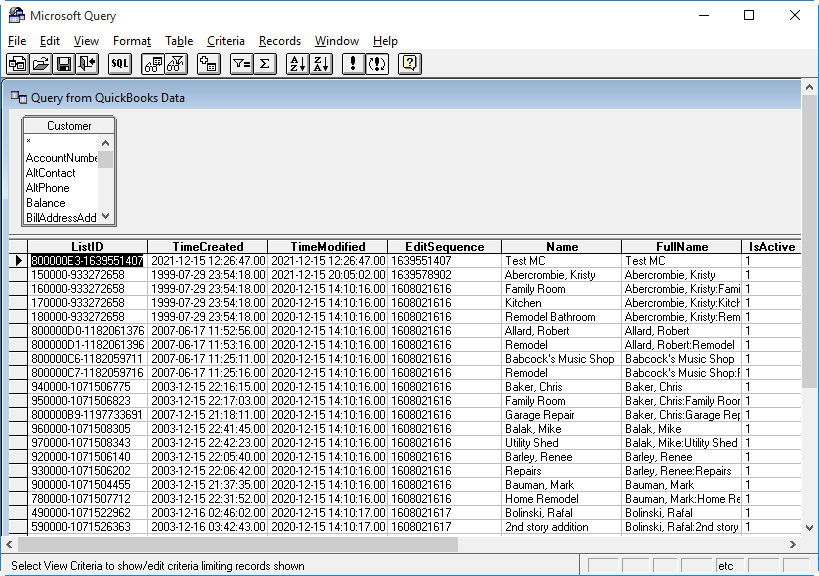
Task: Select the AccountNumber field in Customer list
Action: [x=61, y=158]
